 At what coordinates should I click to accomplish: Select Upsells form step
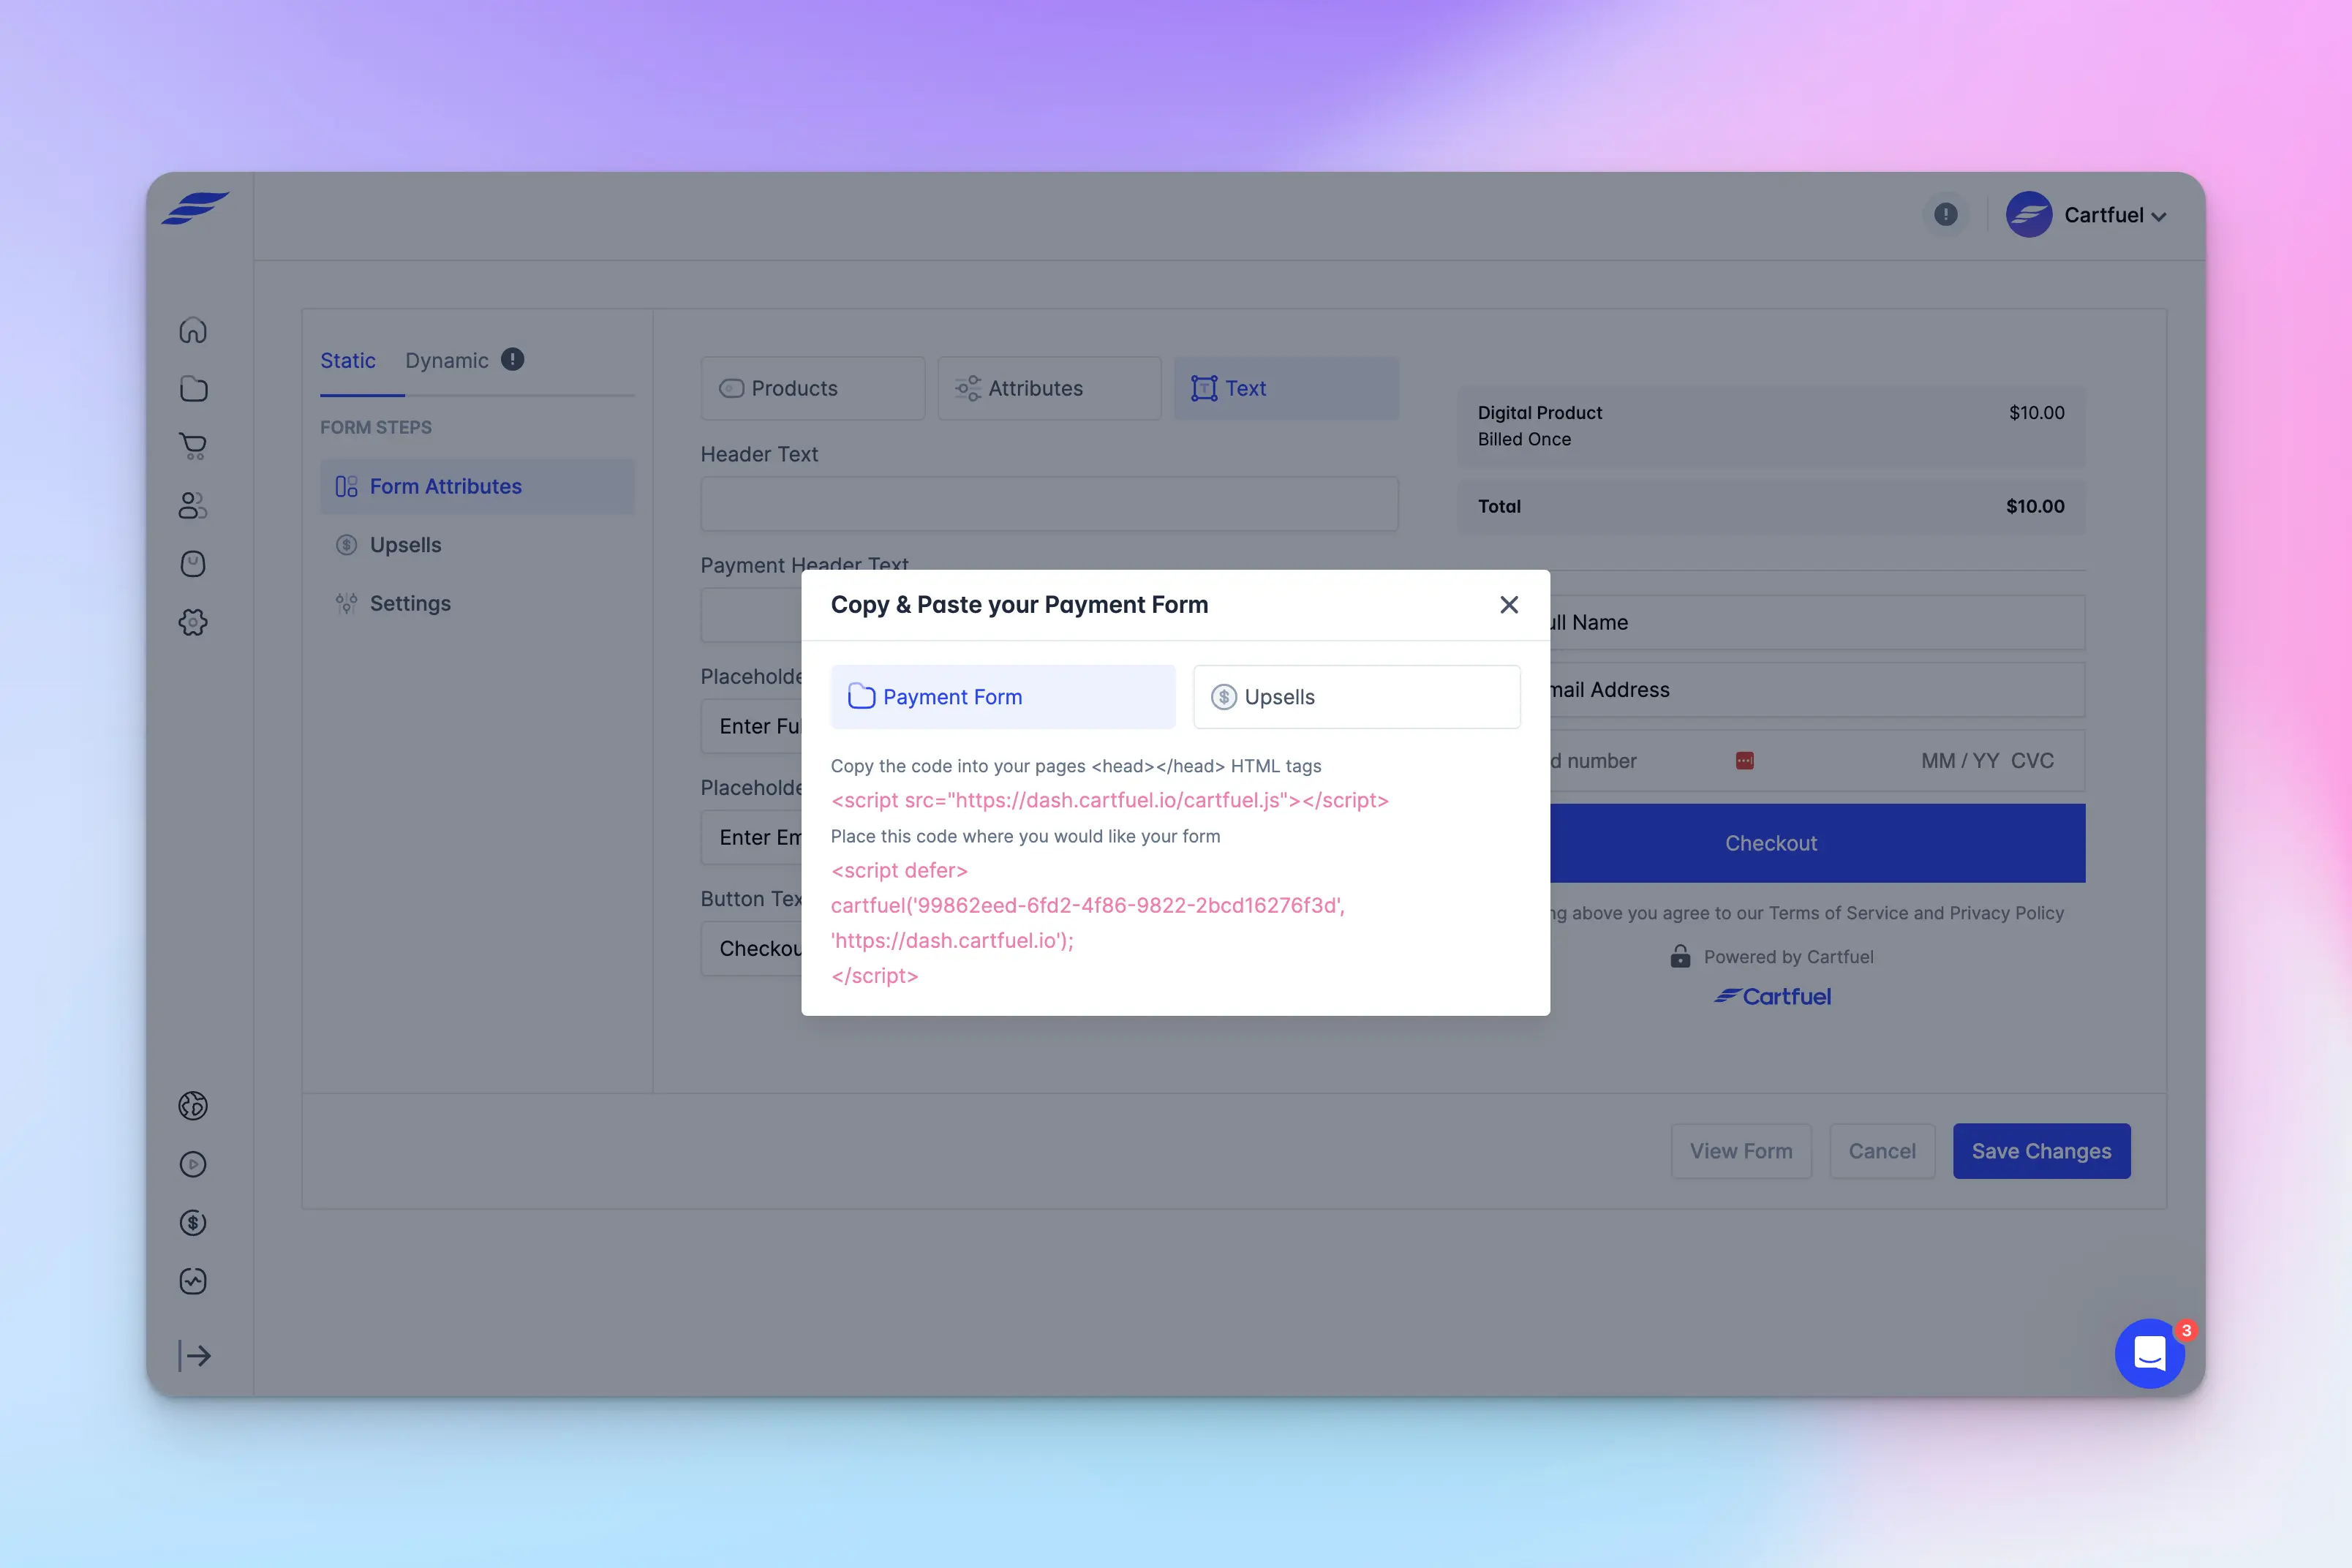pos(477,545)
